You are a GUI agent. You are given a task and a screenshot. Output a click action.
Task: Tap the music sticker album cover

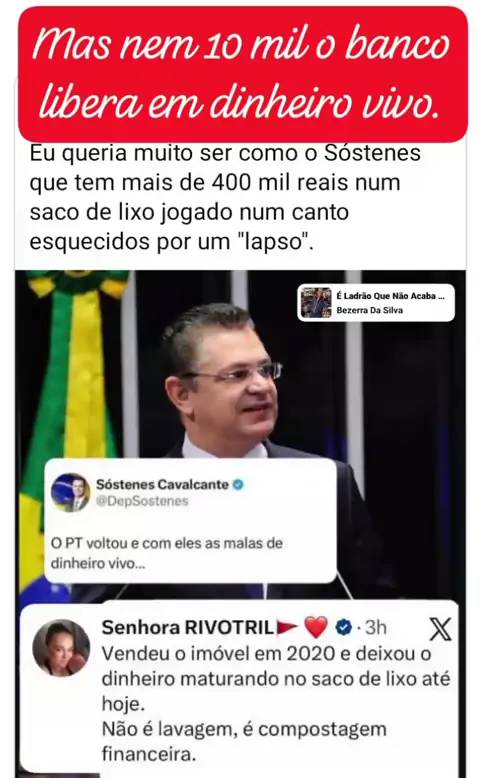(316, 302)
